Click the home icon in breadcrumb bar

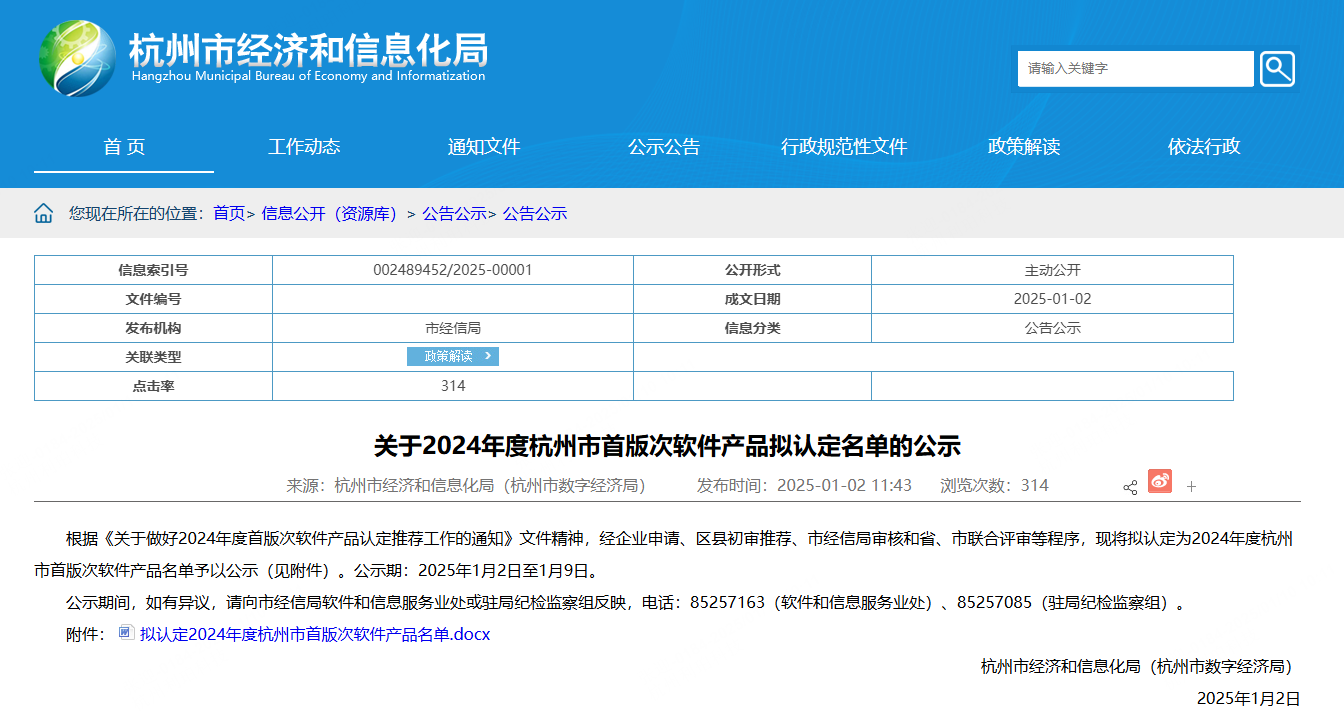click(44, 213)
